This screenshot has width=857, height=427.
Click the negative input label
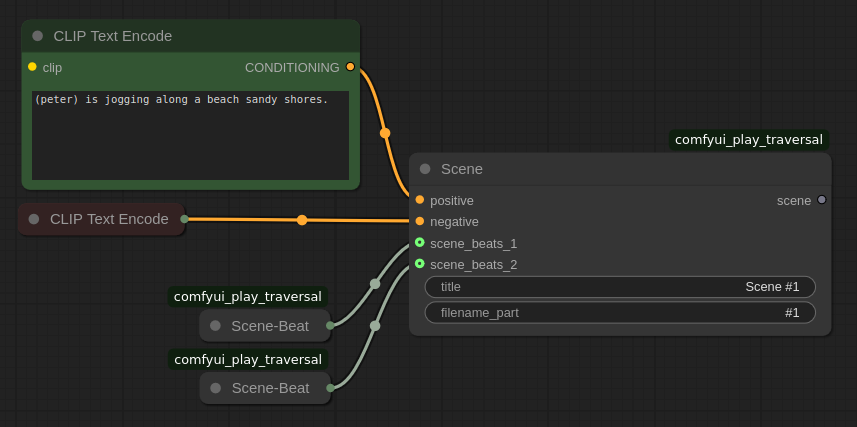pos(454,222)
